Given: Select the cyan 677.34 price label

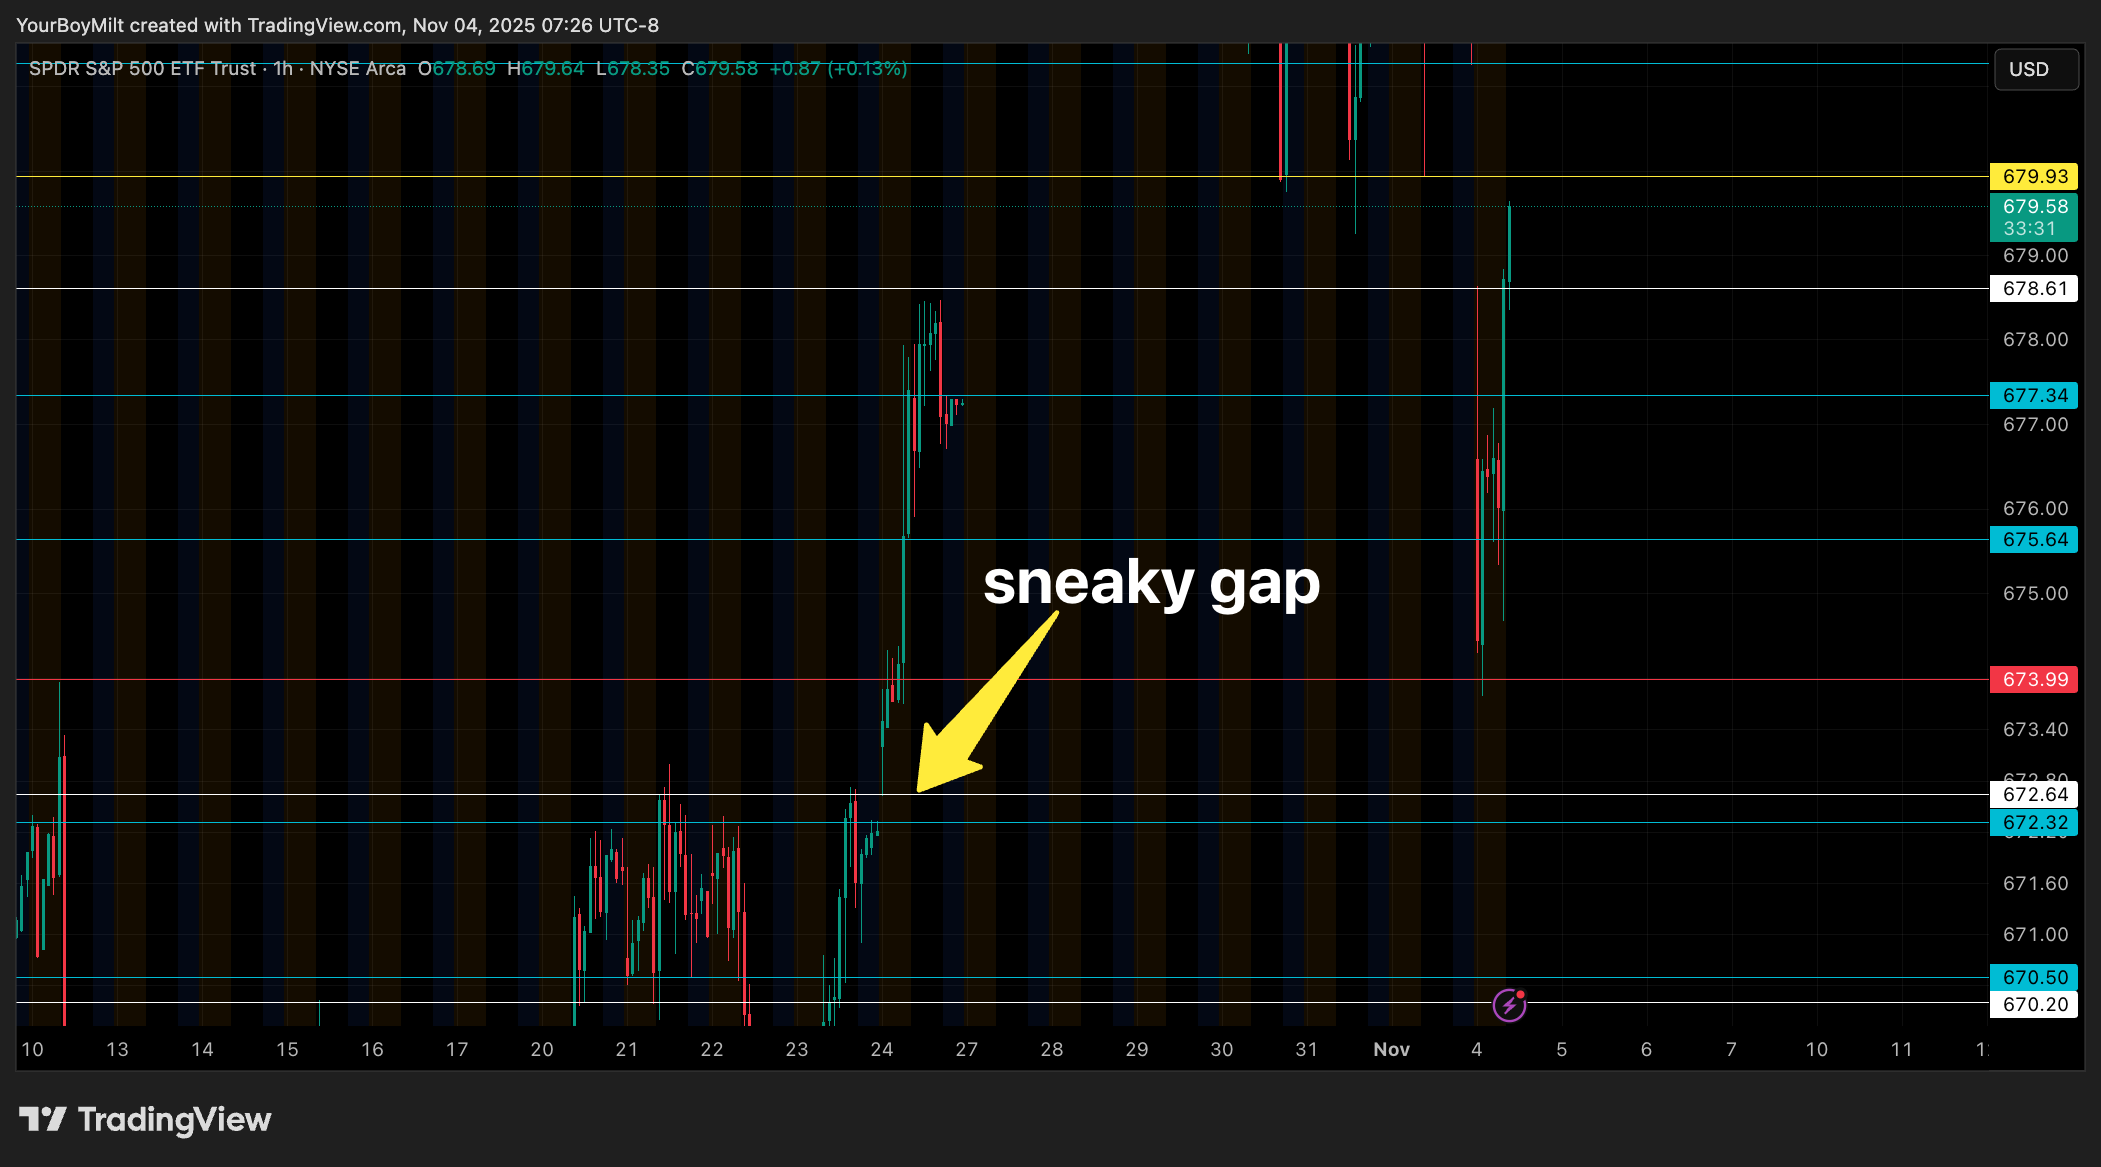Looking at the screenshot, I should coord(2034,395).
